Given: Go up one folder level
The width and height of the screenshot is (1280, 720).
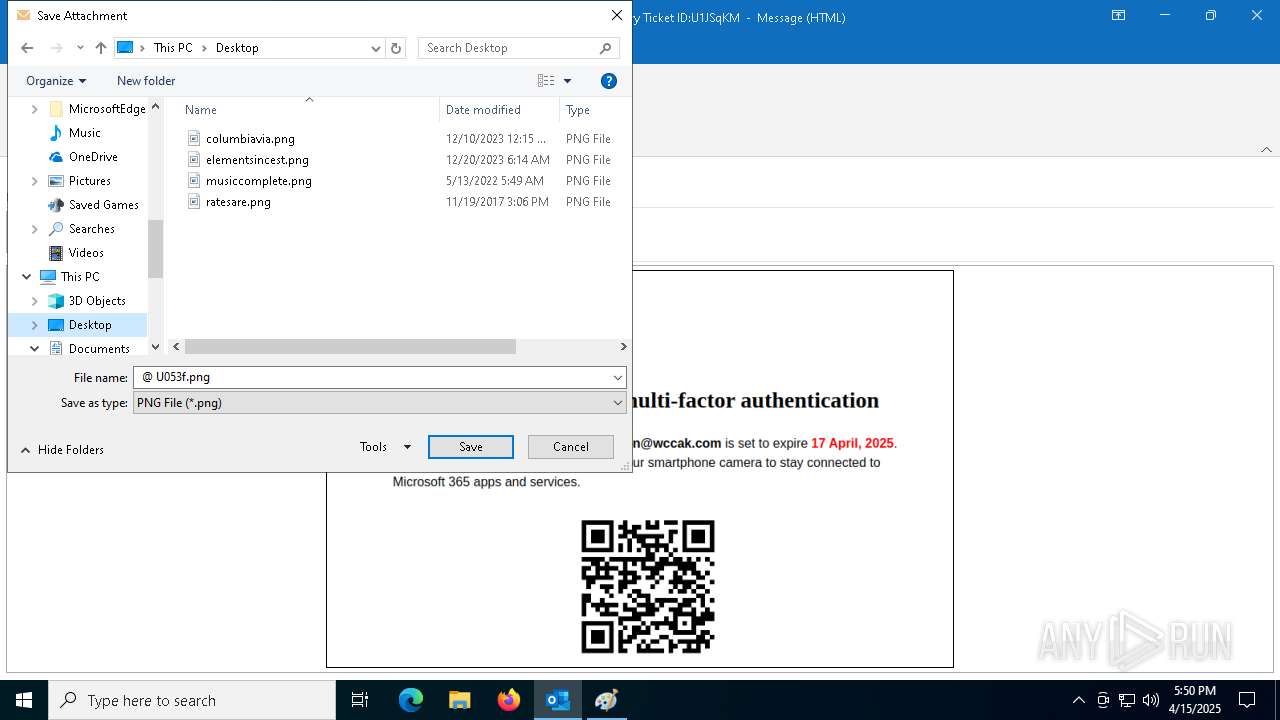Looking at the screenshot, I should pos(100,48).
